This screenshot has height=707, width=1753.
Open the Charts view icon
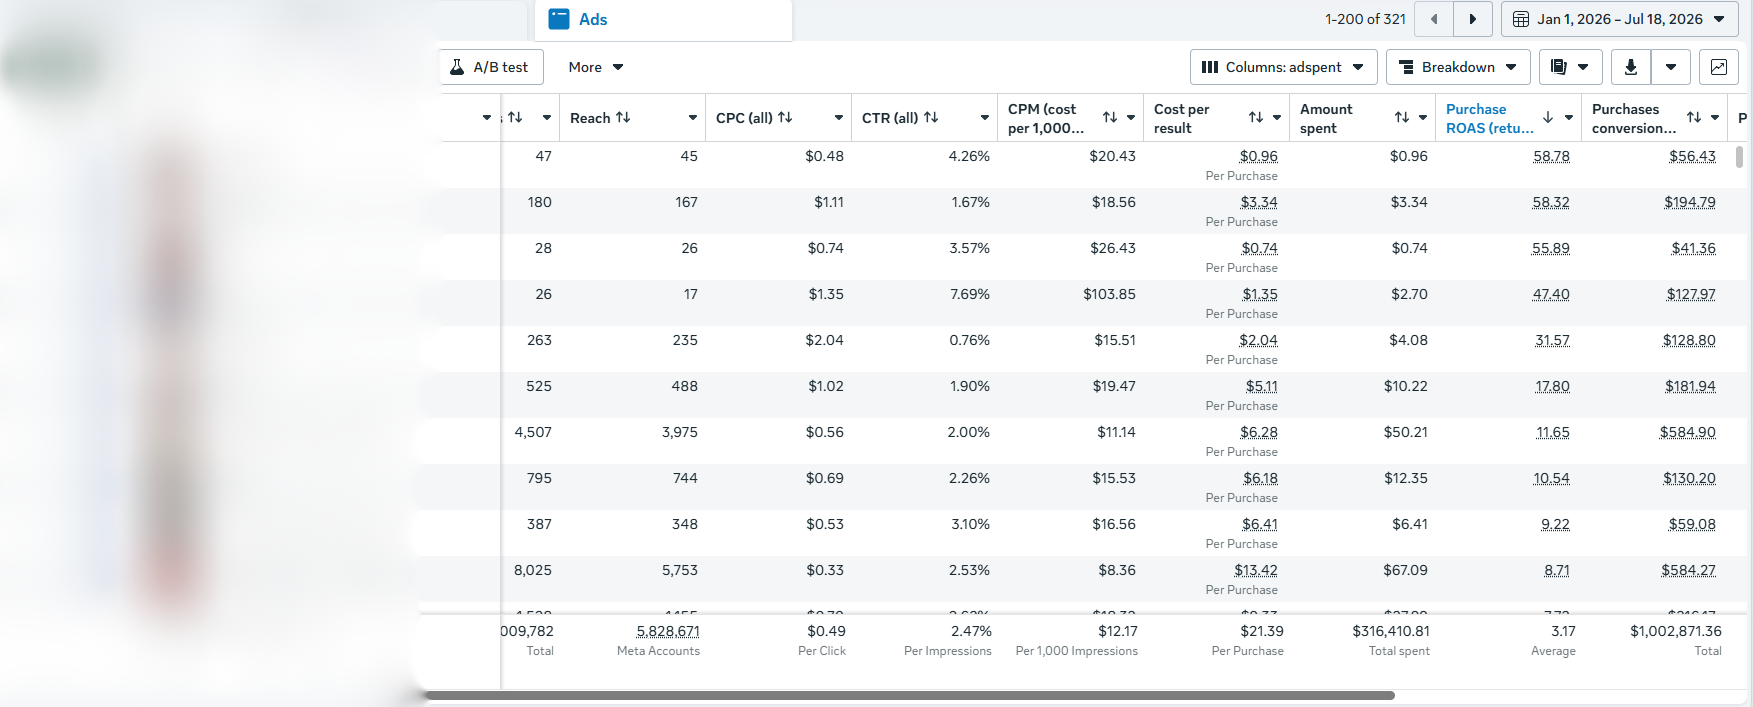(1719, 67)
